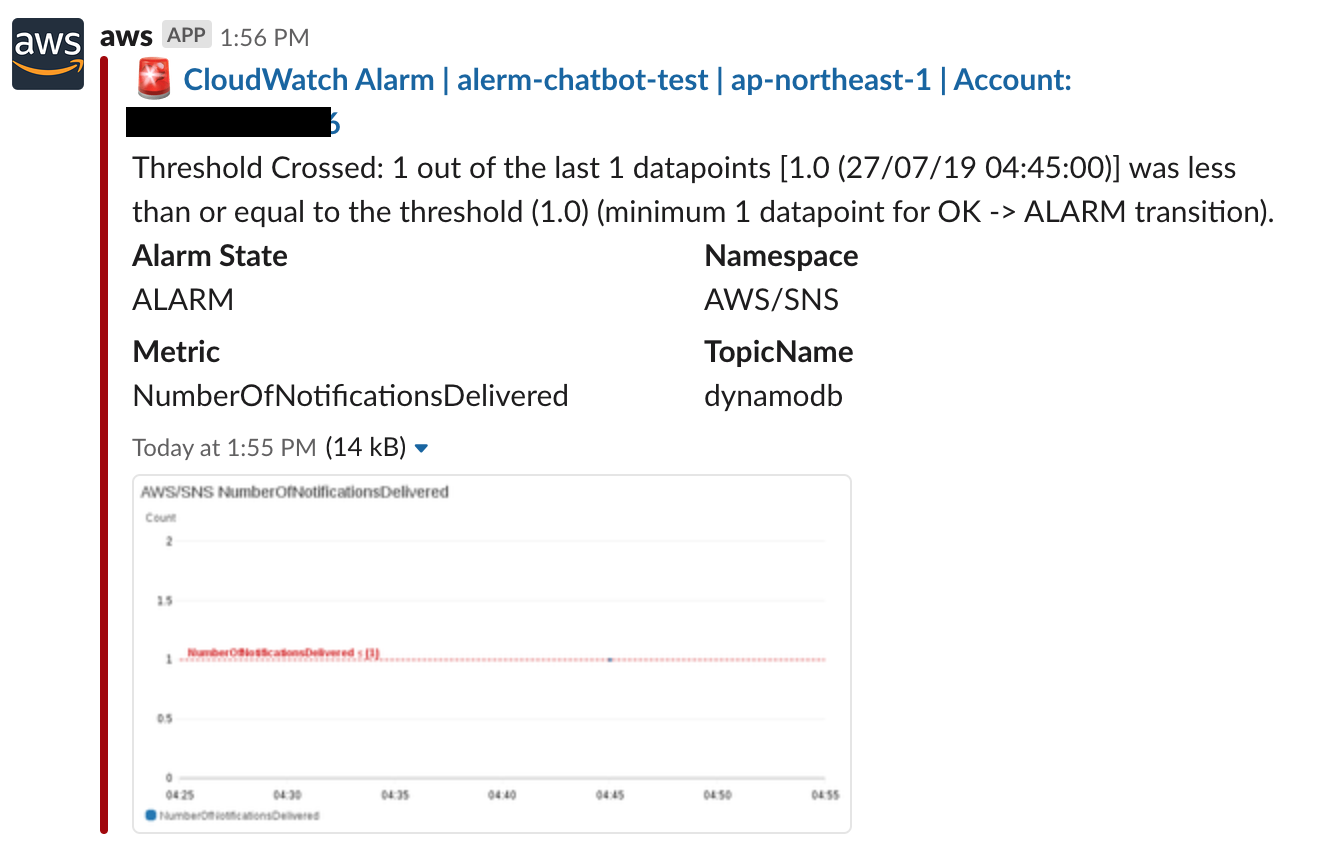Click the tiny blue data point at 04:45
Image resolution: width=1328 pixels, height=852 pixels.
click(x=610, y=658)
